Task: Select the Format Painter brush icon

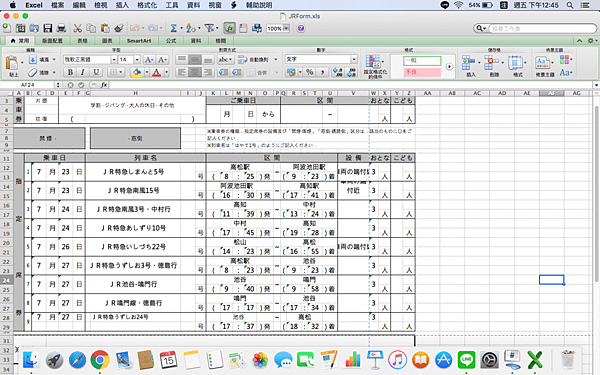Action: (119, 28)
